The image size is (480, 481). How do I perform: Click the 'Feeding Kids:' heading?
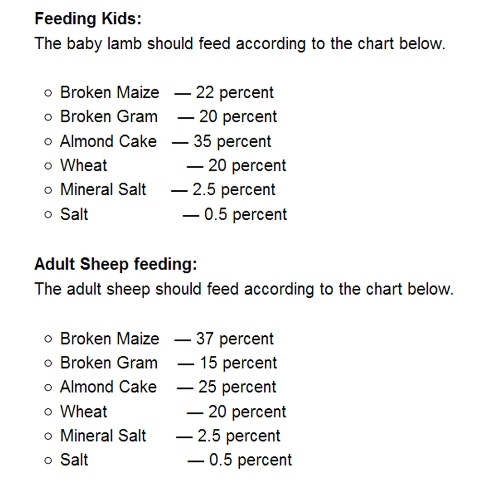click(x=88, y=19)
